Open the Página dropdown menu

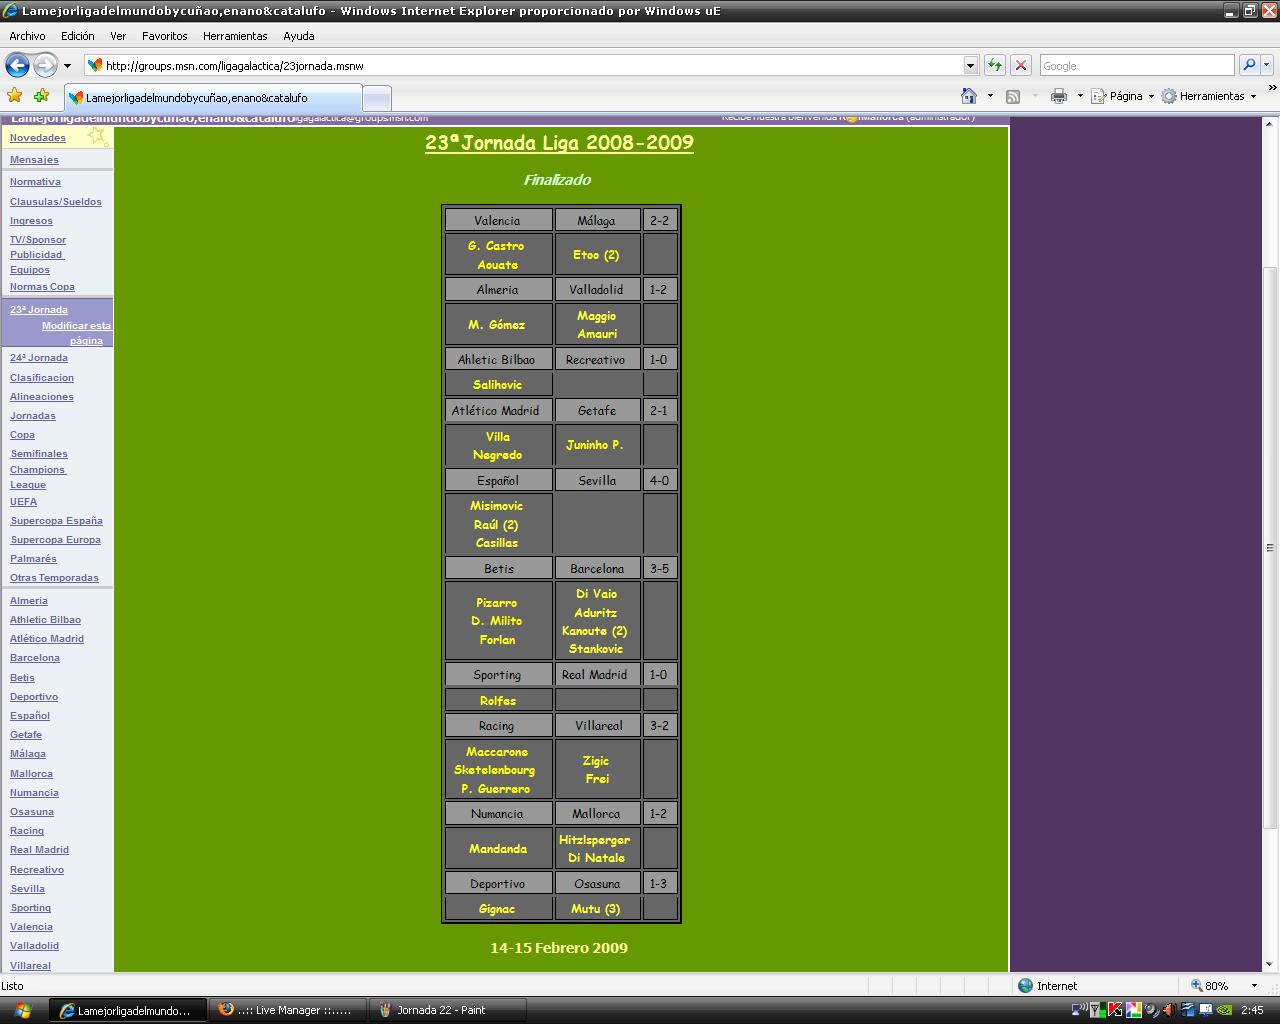click(1122, 96)
